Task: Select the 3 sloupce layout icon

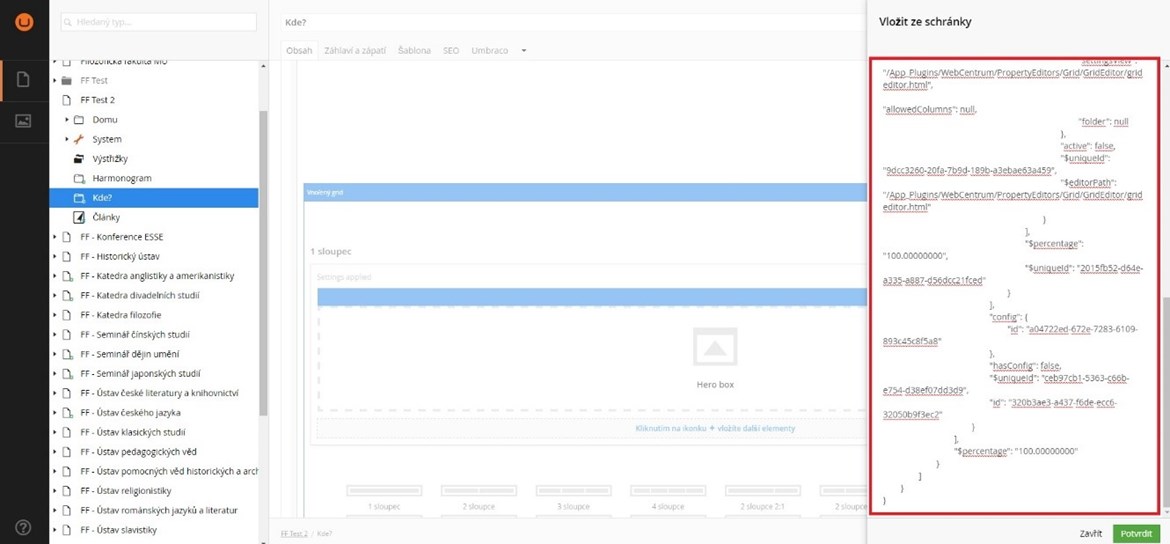Action: (573, 491)
